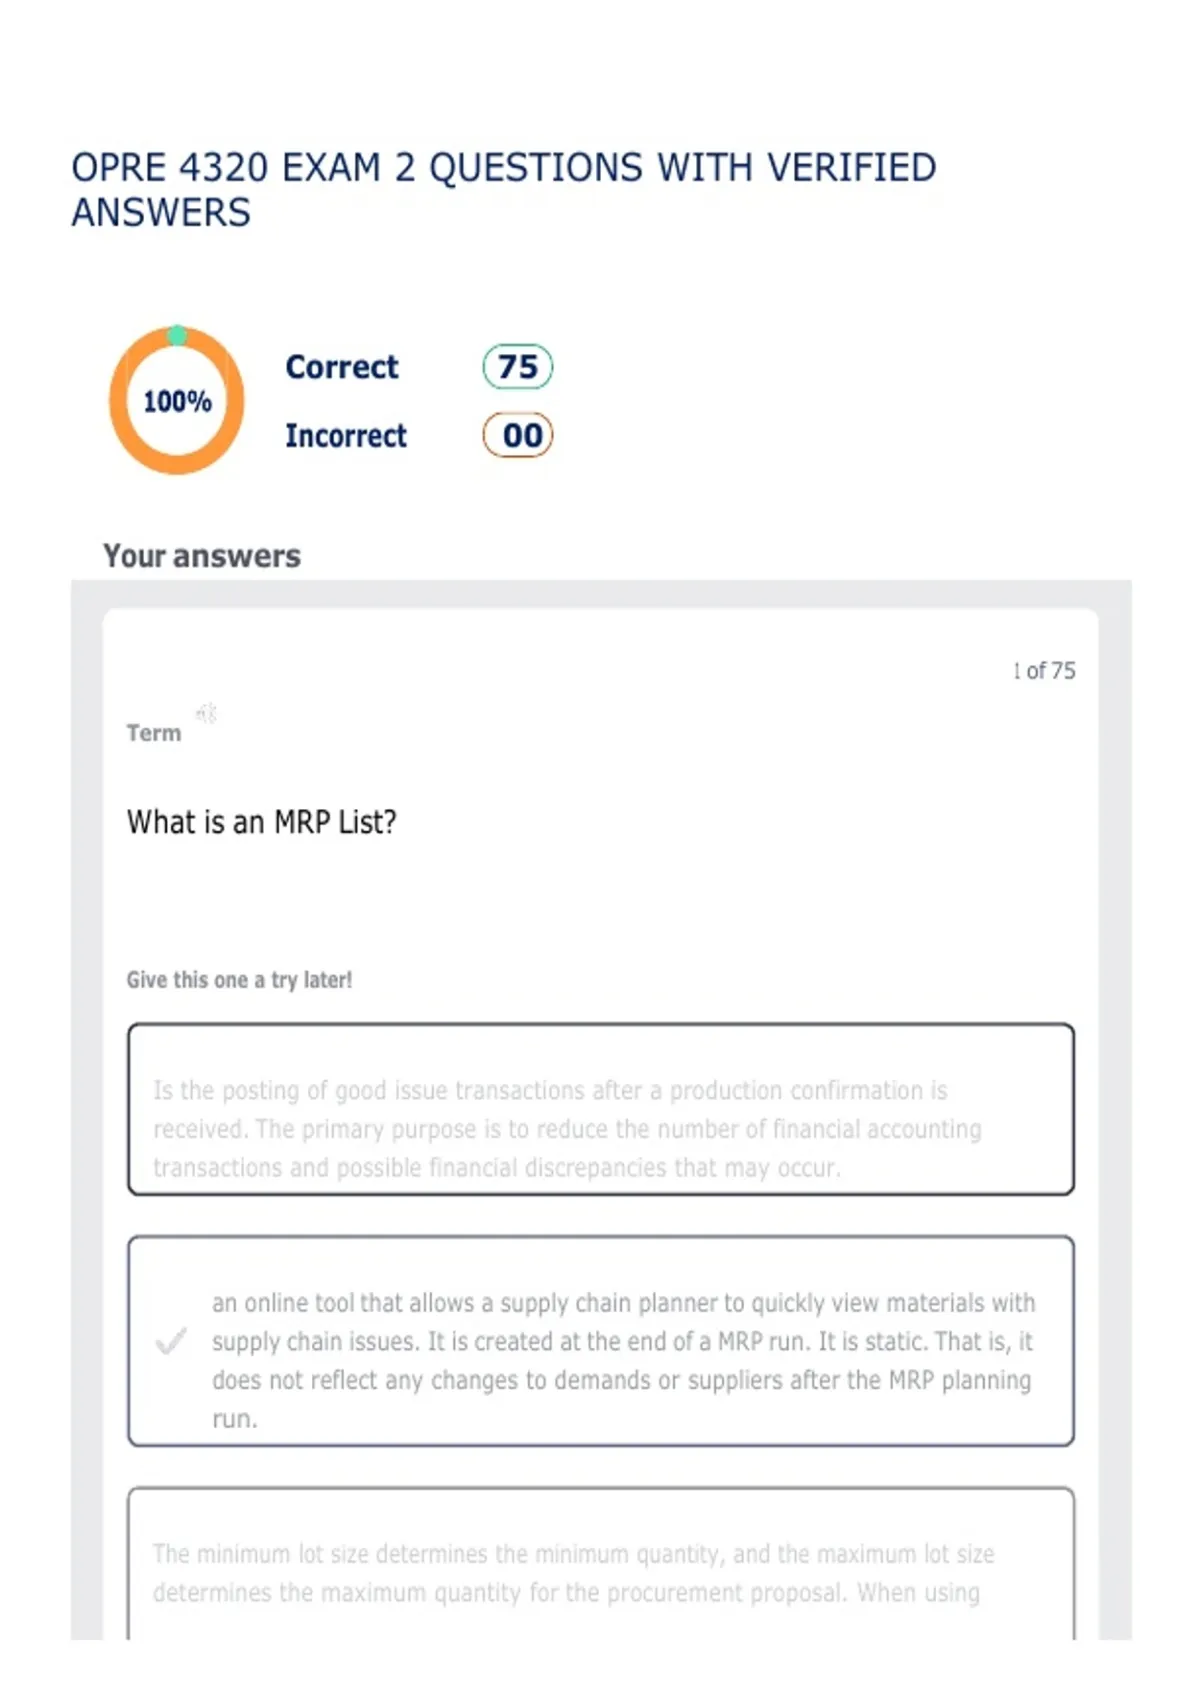Click the 'Correct' label

click(x=342, y=367)
